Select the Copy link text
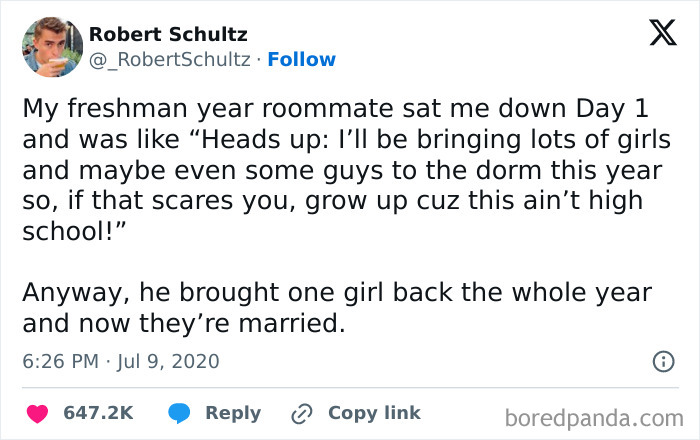 tap(374, 413)
